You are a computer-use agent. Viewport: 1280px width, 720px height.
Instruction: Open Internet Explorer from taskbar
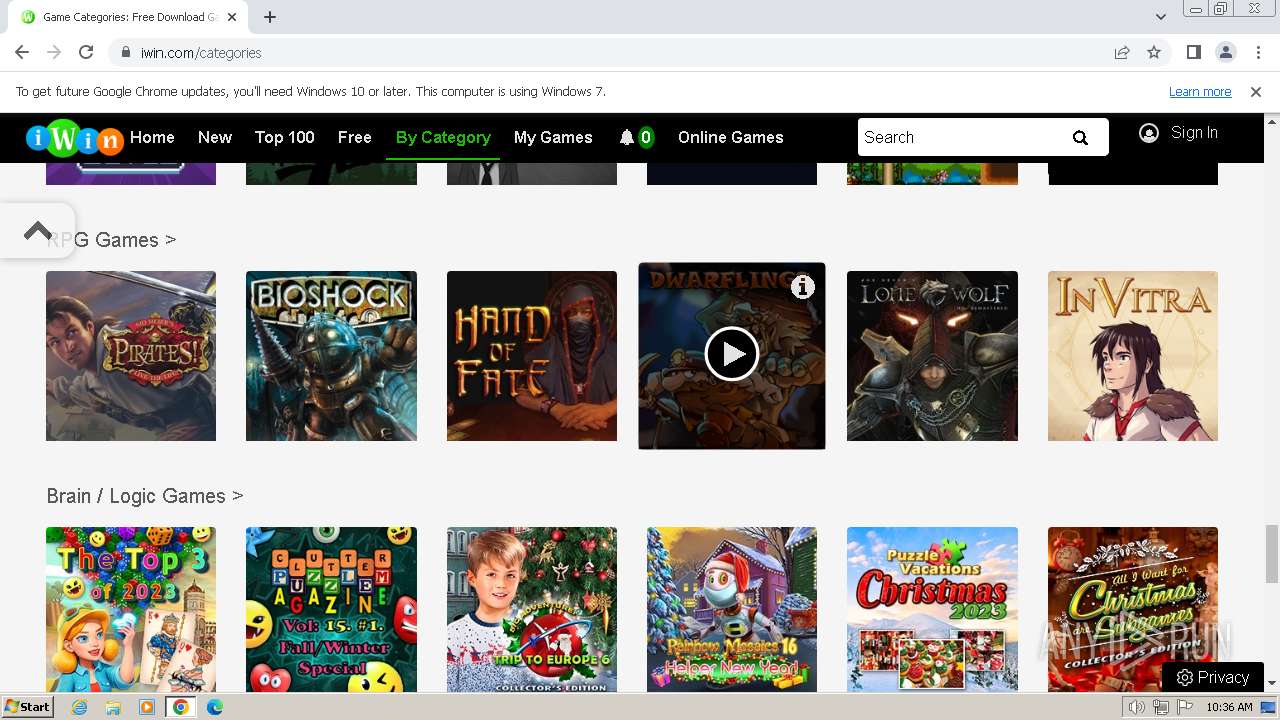click(x=79, y=707)
